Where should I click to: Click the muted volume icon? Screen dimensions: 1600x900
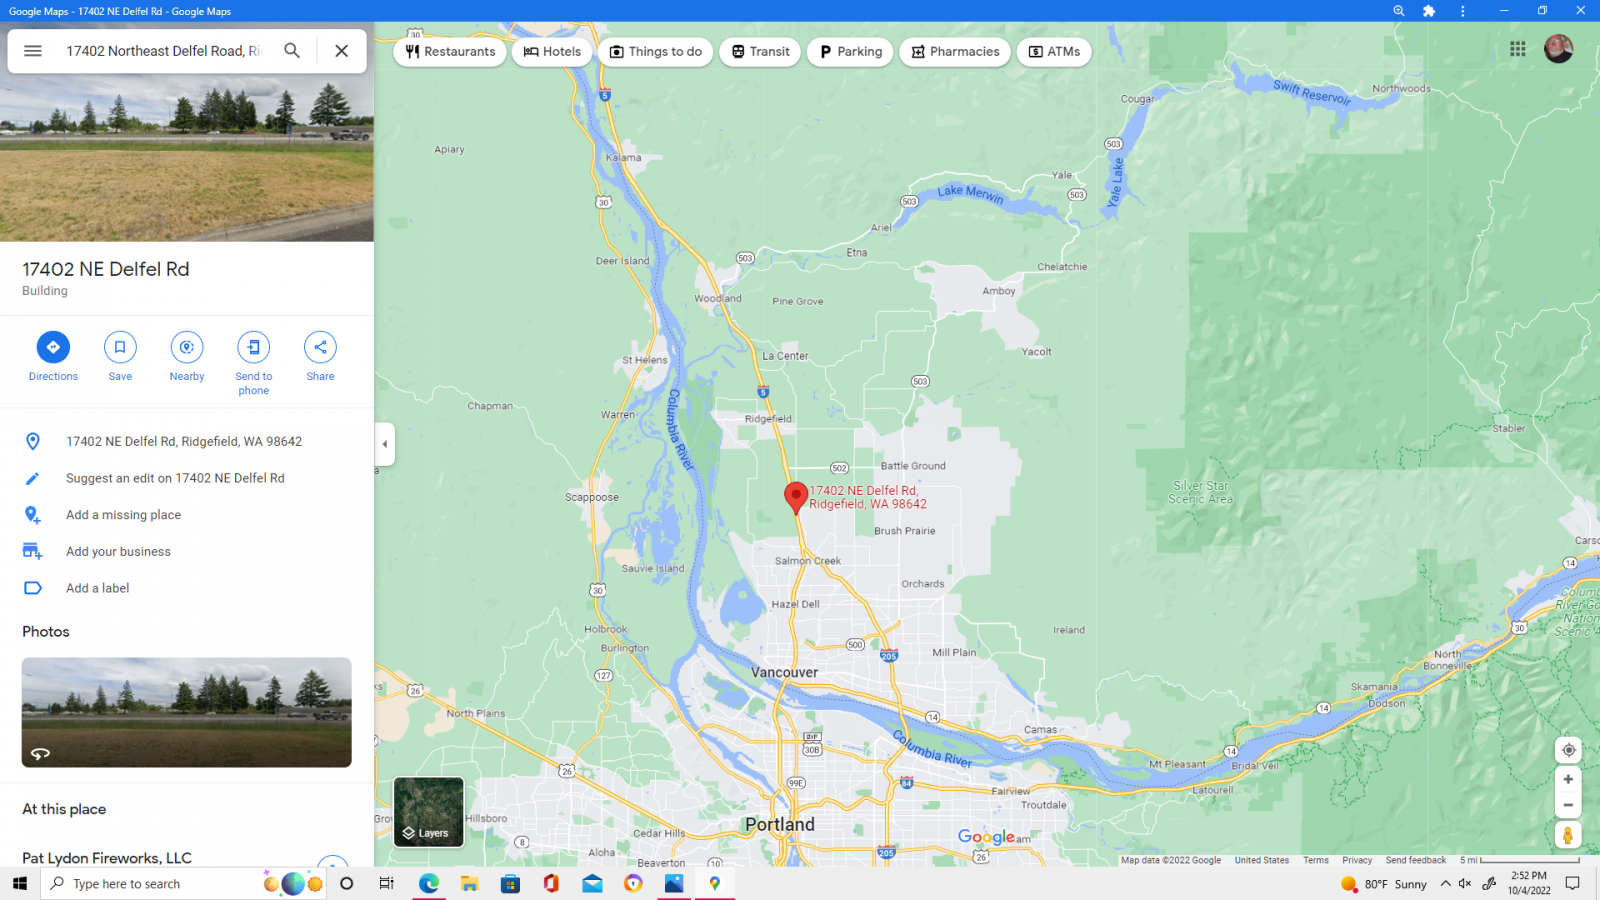click(1465, 883)
